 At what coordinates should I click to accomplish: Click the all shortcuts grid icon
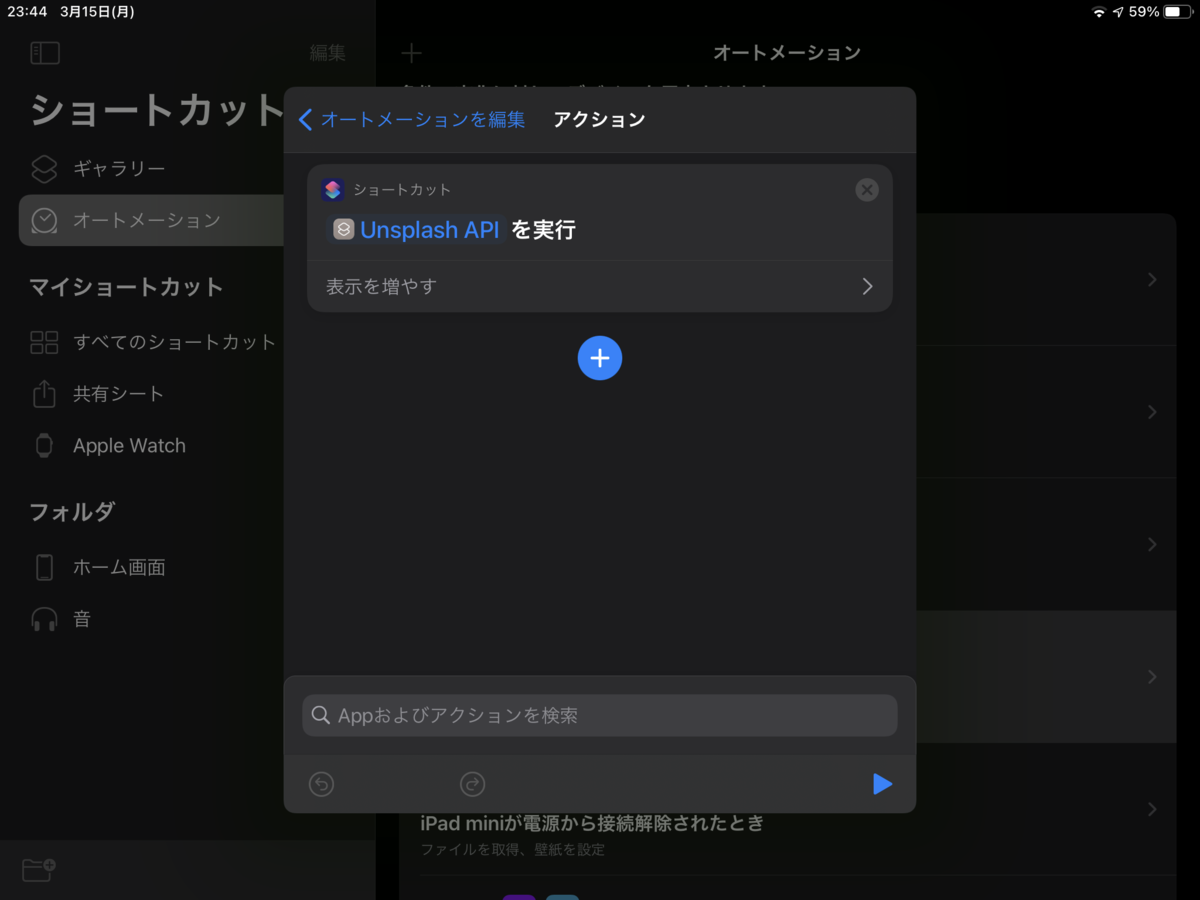point(44,342)
